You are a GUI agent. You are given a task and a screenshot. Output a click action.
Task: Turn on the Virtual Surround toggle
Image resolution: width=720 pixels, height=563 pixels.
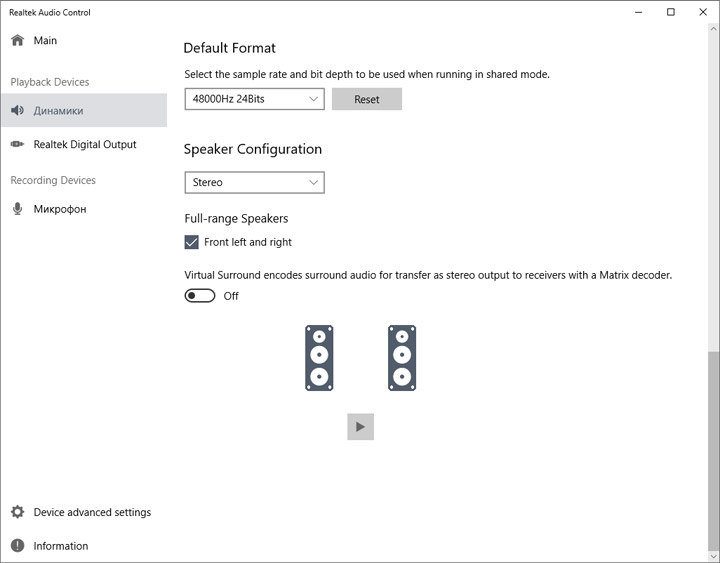pos(200,296)
